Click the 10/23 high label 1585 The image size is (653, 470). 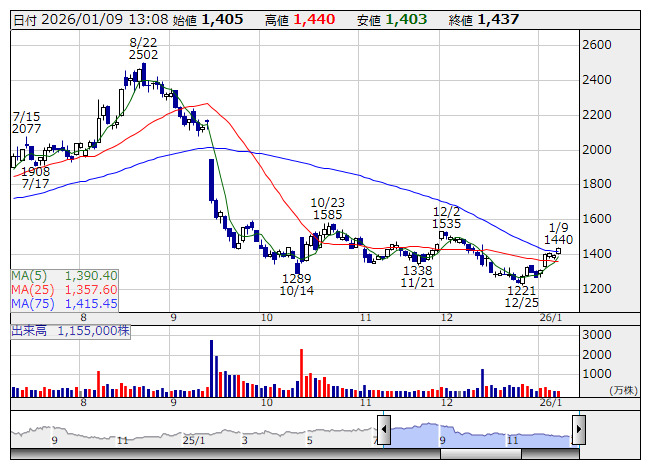pyautogui.click(x=326, y=214)
